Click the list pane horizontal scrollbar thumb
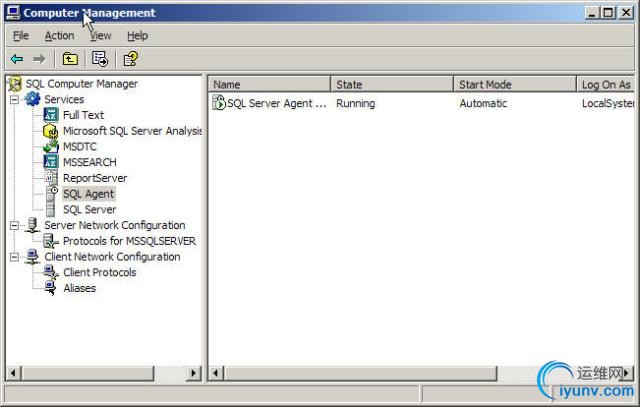 tap(360, 373)
